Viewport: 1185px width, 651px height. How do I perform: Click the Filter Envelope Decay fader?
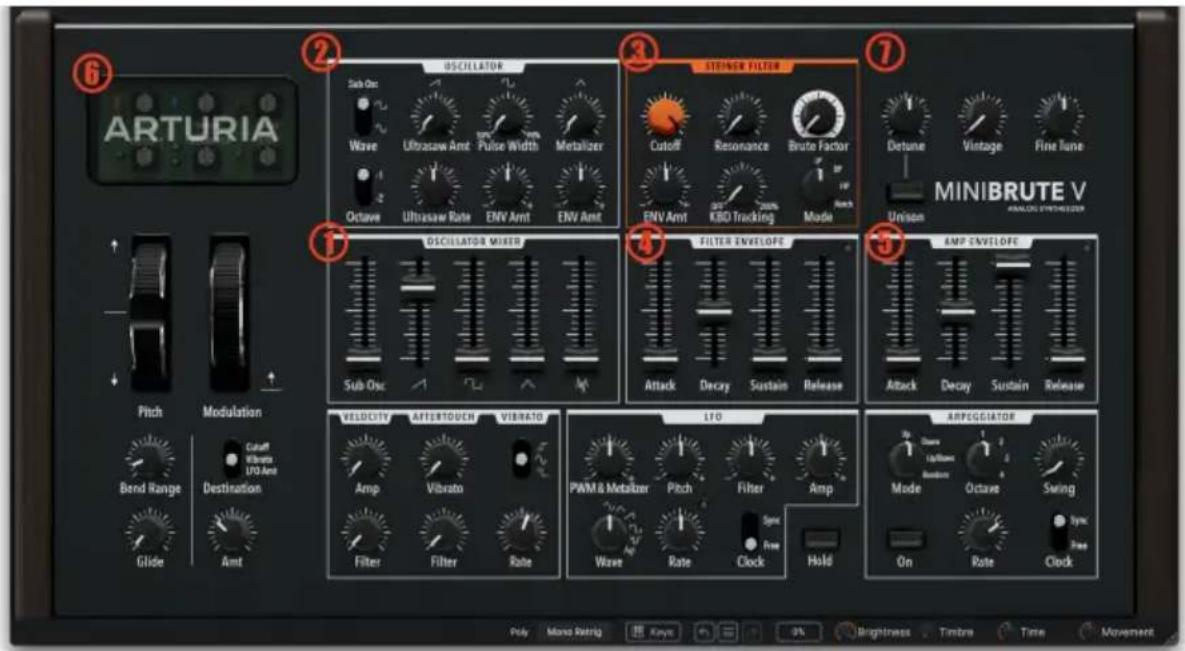tap(713, 312)
